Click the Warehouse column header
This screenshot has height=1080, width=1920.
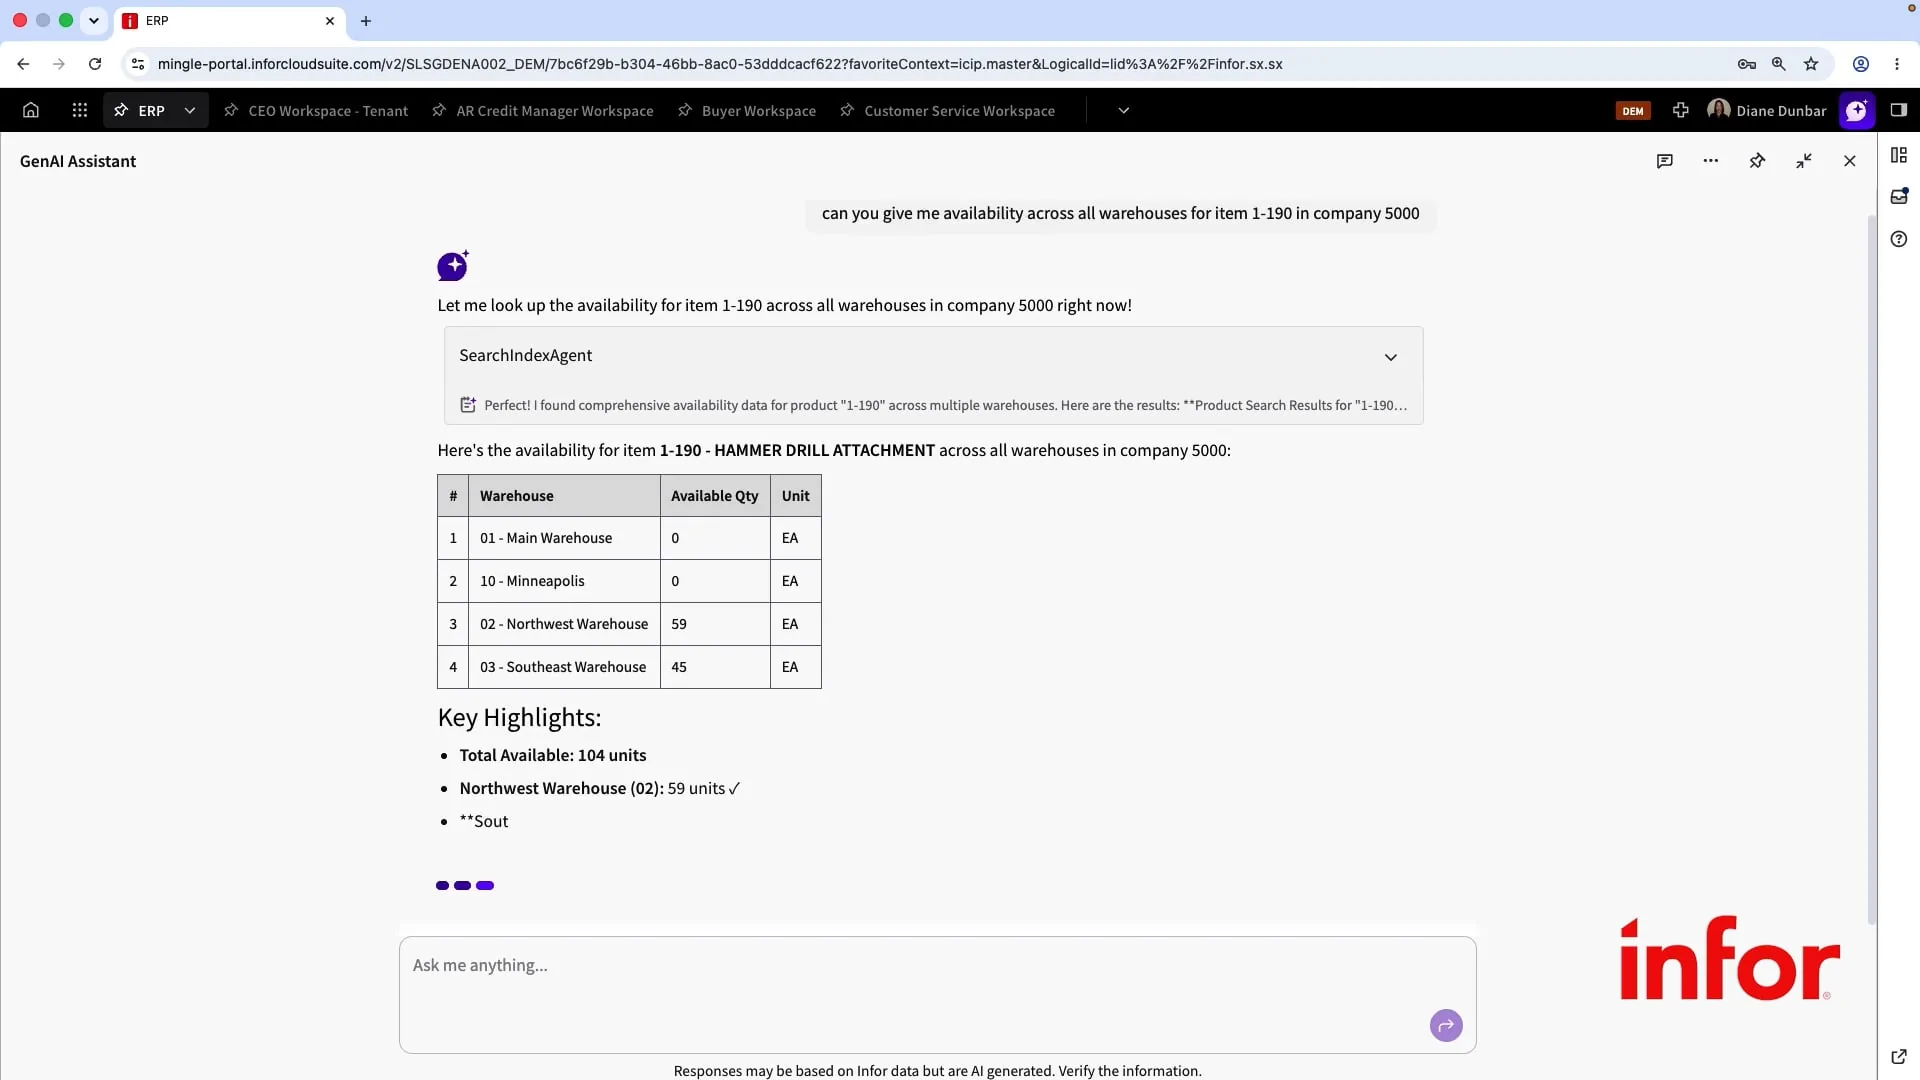[x=564, y=496]
